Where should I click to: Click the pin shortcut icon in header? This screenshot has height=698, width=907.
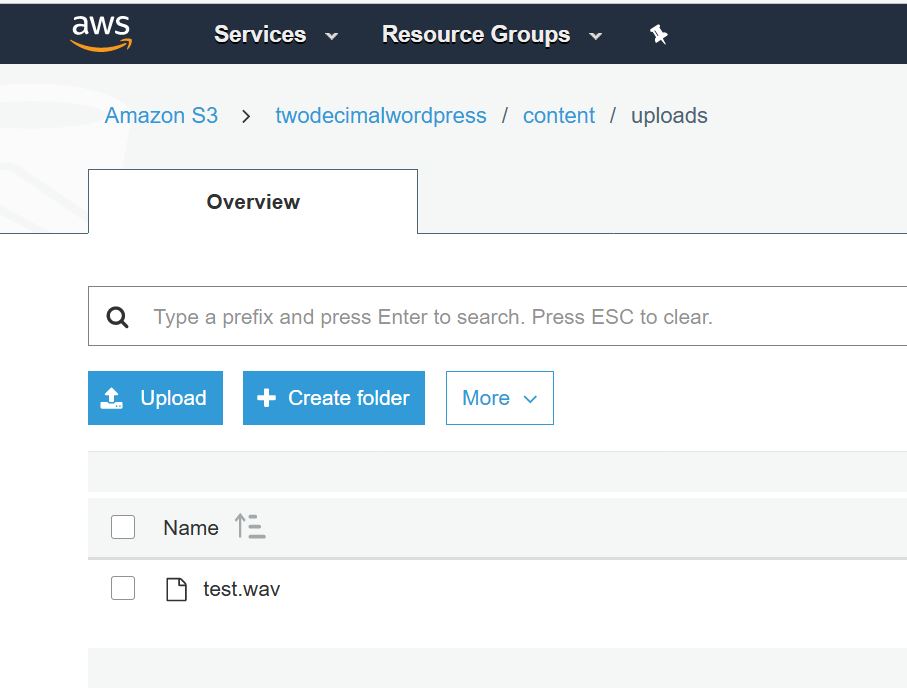click(658, 35)
